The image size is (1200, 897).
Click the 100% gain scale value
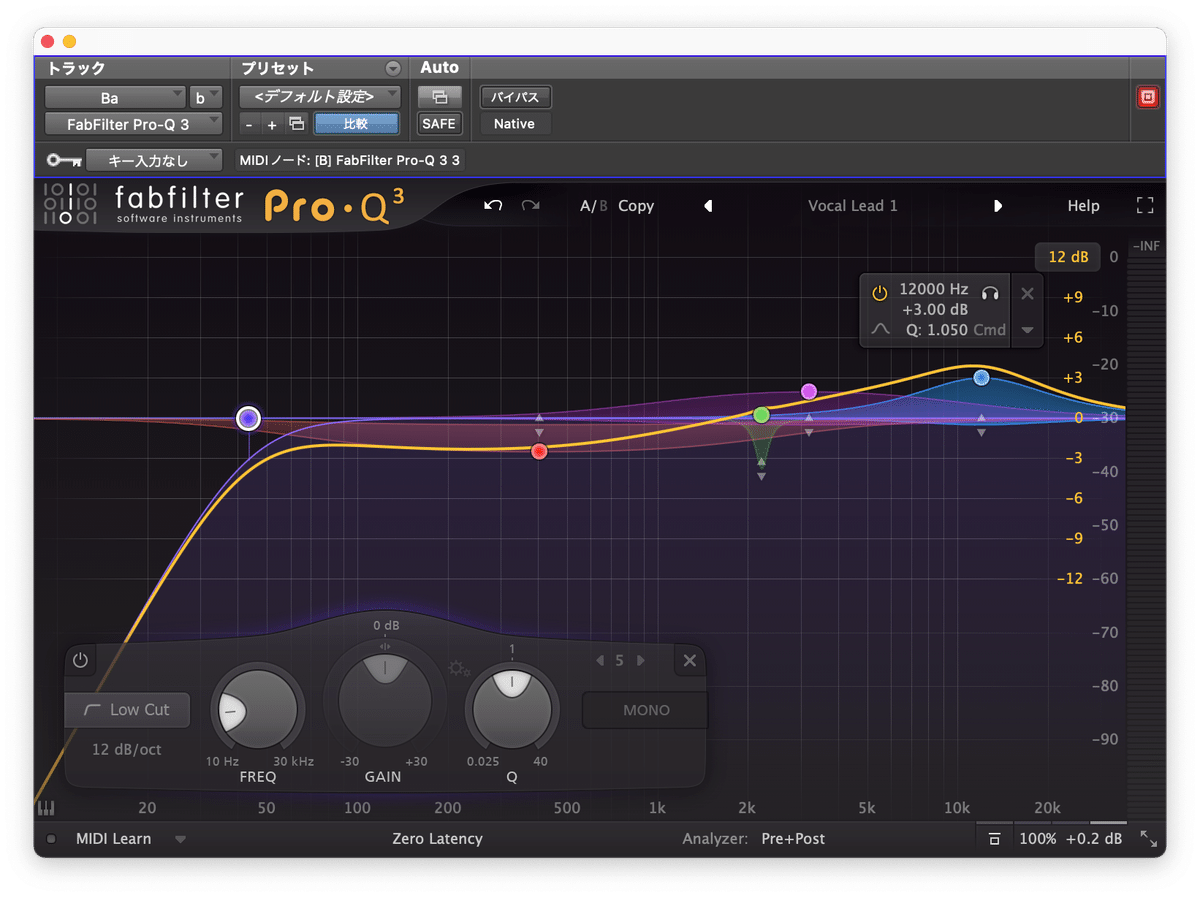tap(1038, 839)
